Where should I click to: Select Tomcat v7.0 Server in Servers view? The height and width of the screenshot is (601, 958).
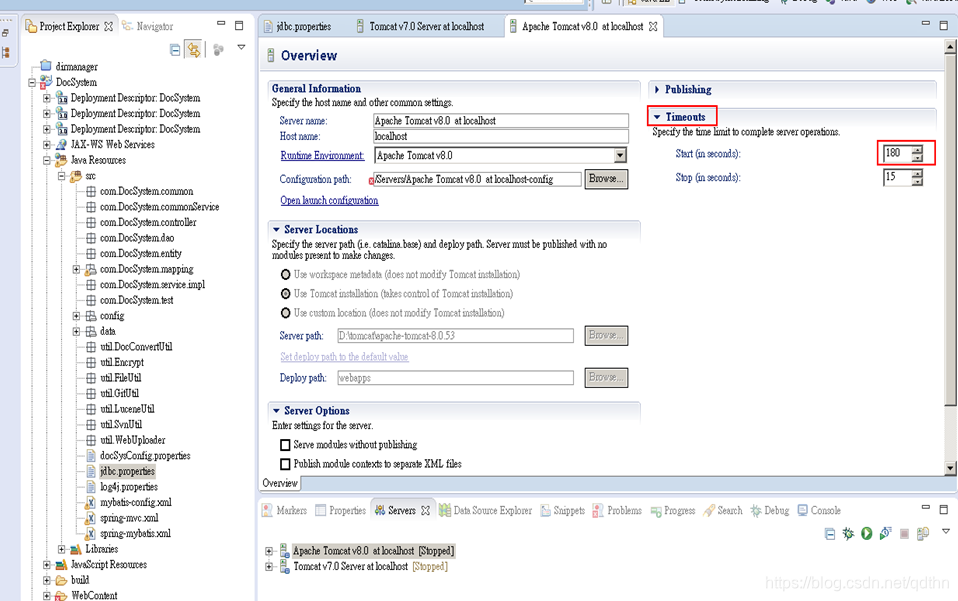[350, 567]
